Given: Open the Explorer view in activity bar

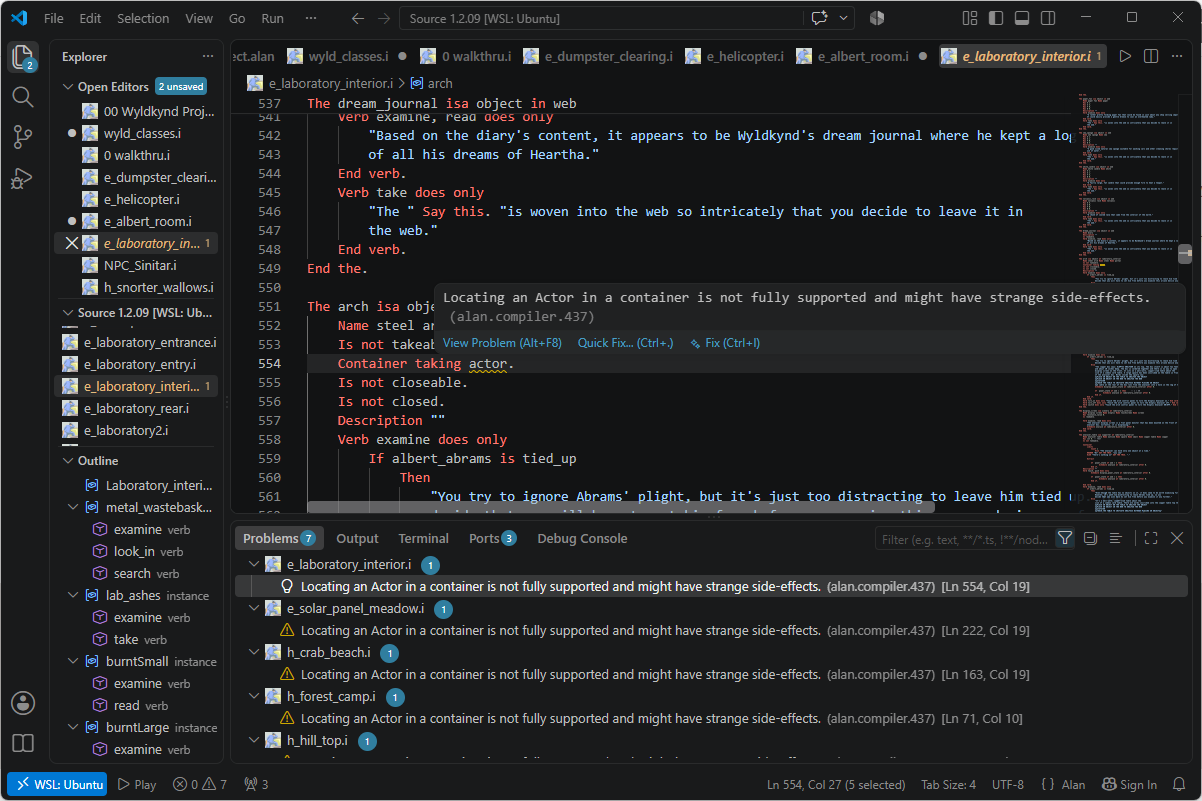Looking at the screenshot, I should (22, 57).
